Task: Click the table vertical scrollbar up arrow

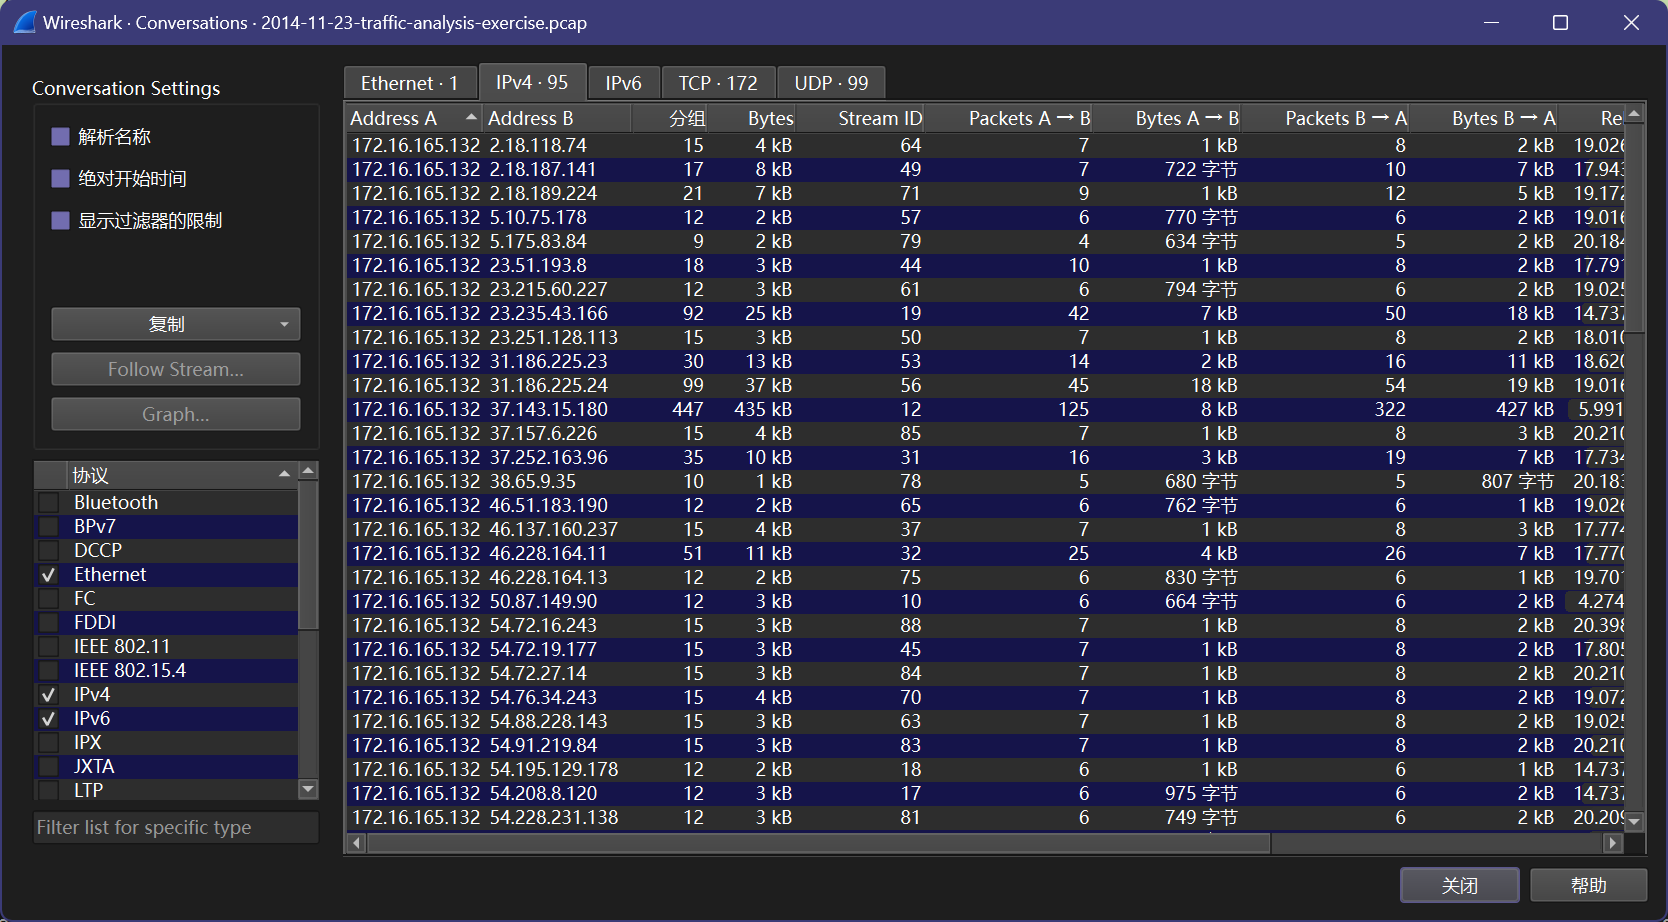Action: 1634,114
